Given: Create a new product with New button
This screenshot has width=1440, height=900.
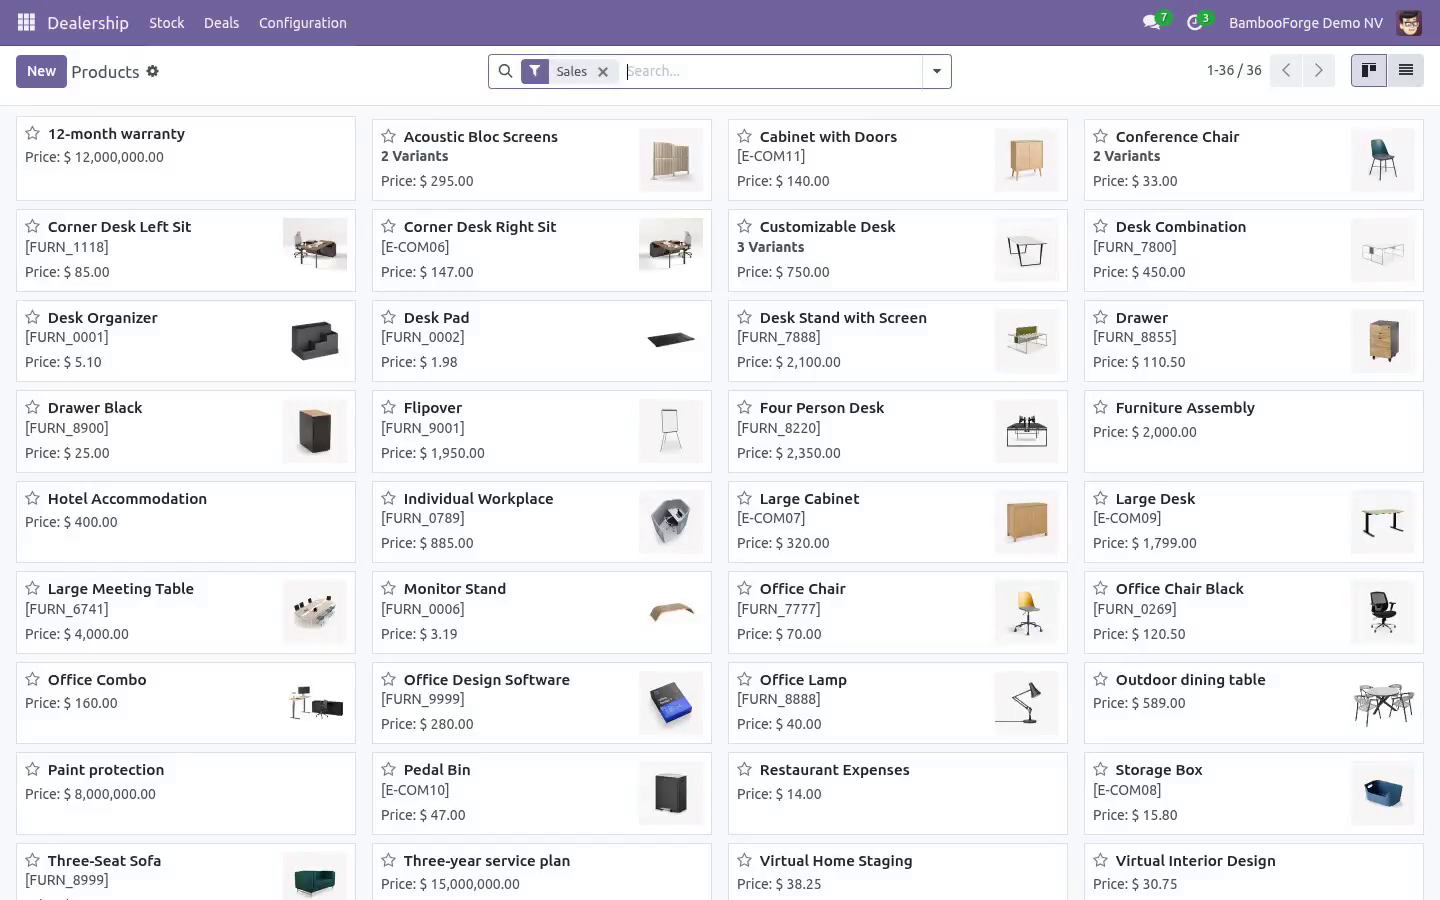Looking at the screenshot, I should (41, 71).
